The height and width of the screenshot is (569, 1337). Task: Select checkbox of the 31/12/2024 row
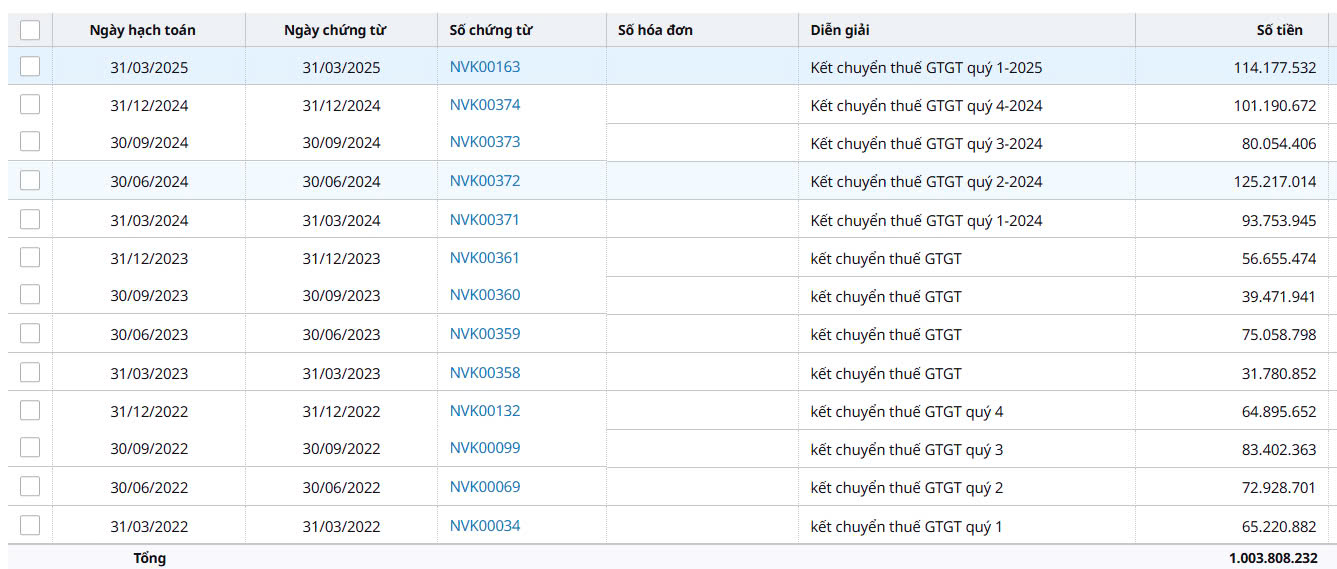[x=30, y=105]
